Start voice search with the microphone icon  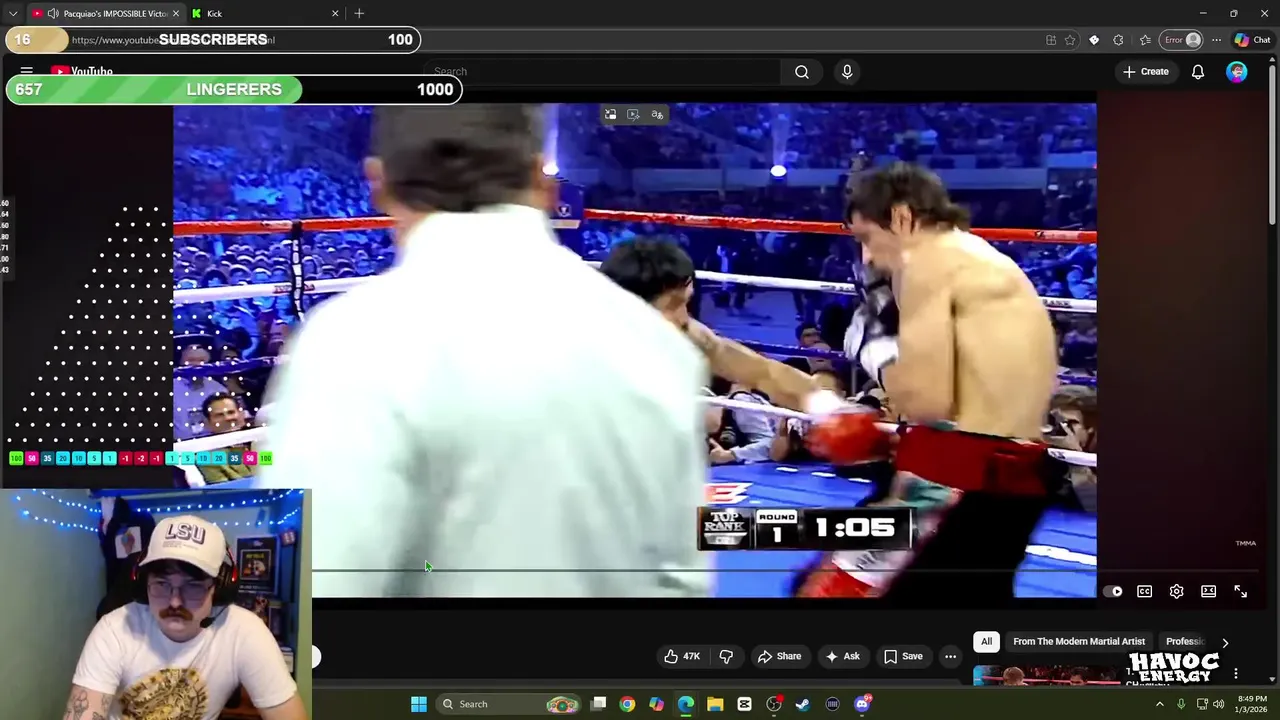point(847,71)
